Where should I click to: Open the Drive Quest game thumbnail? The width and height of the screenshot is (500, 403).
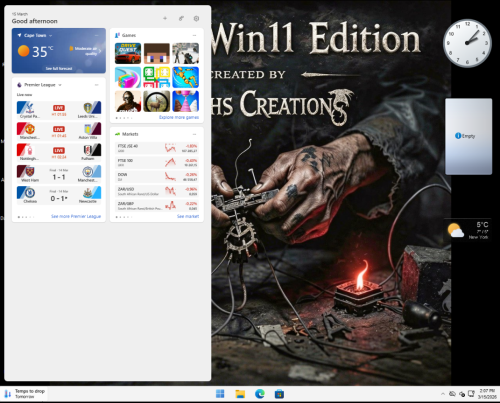click(128, 53)
